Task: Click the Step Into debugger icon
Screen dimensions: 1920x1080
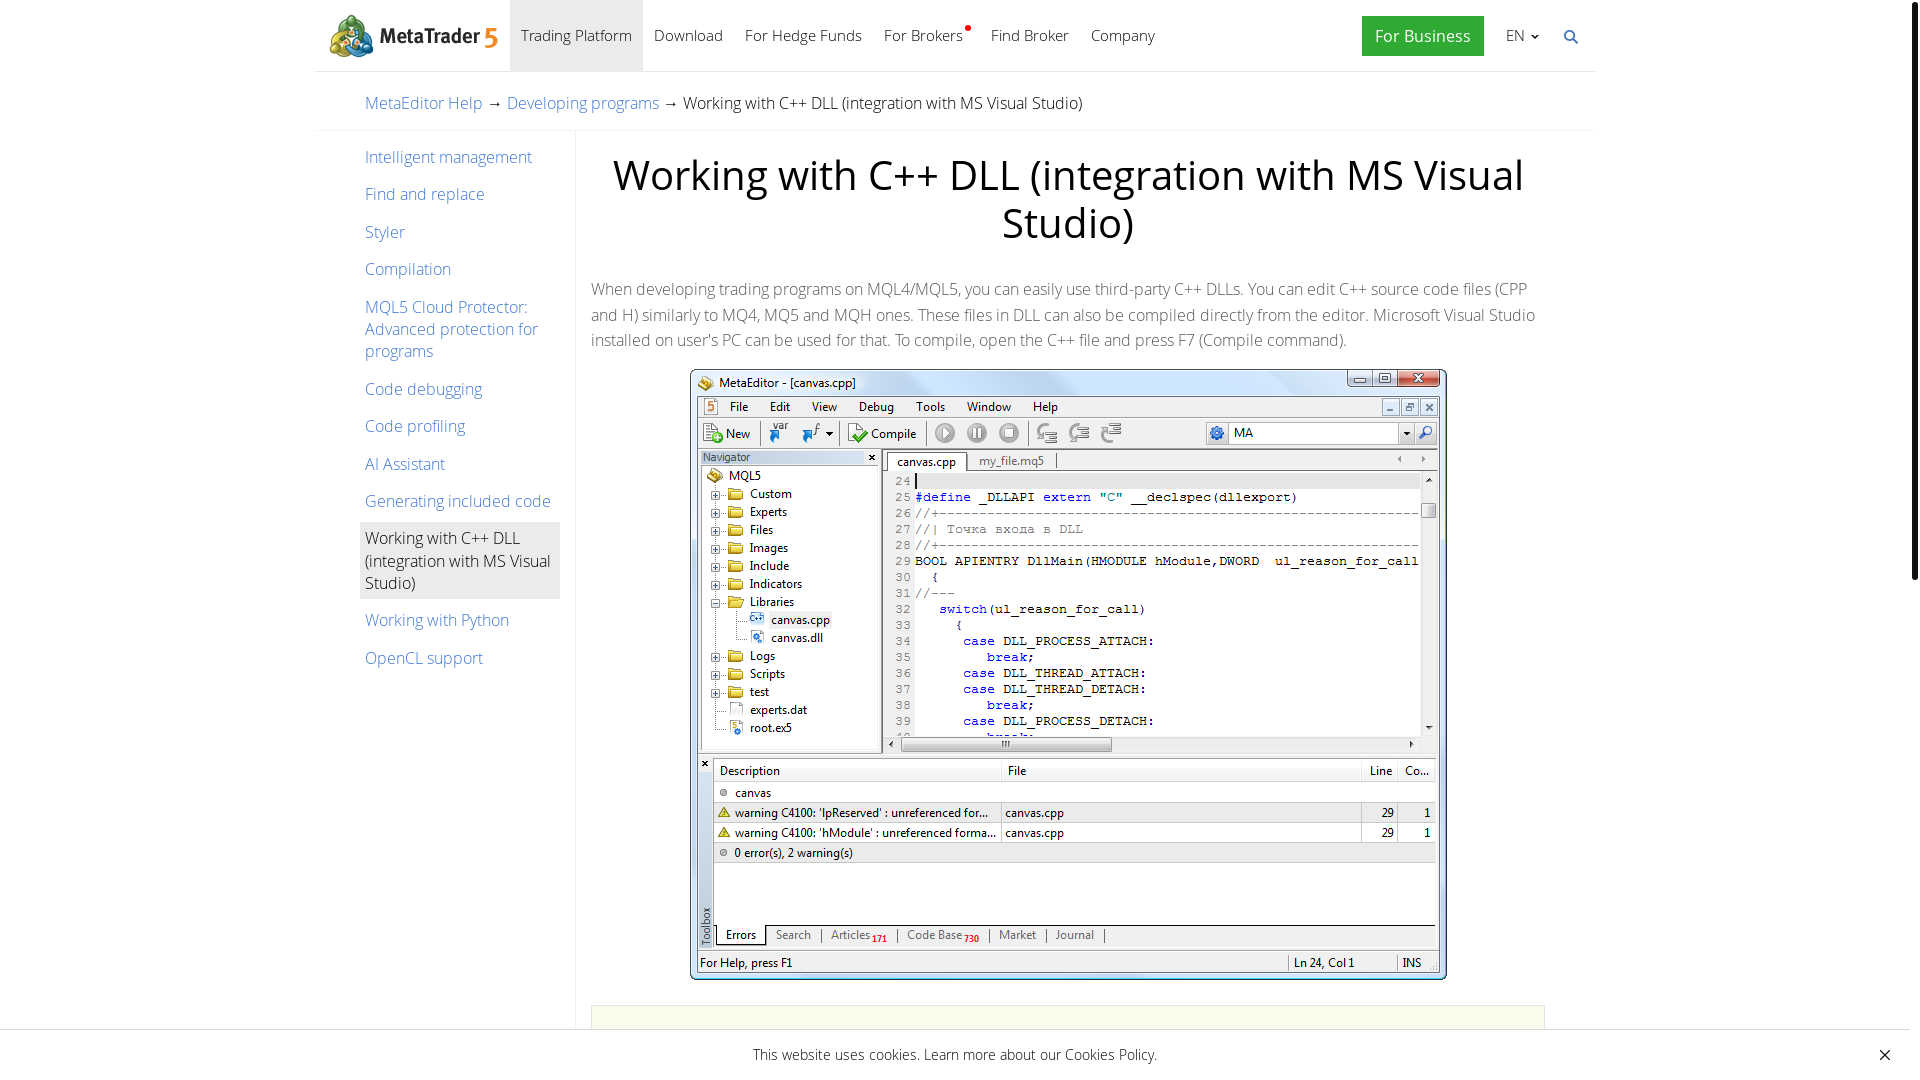Action: click(1047, 433)
